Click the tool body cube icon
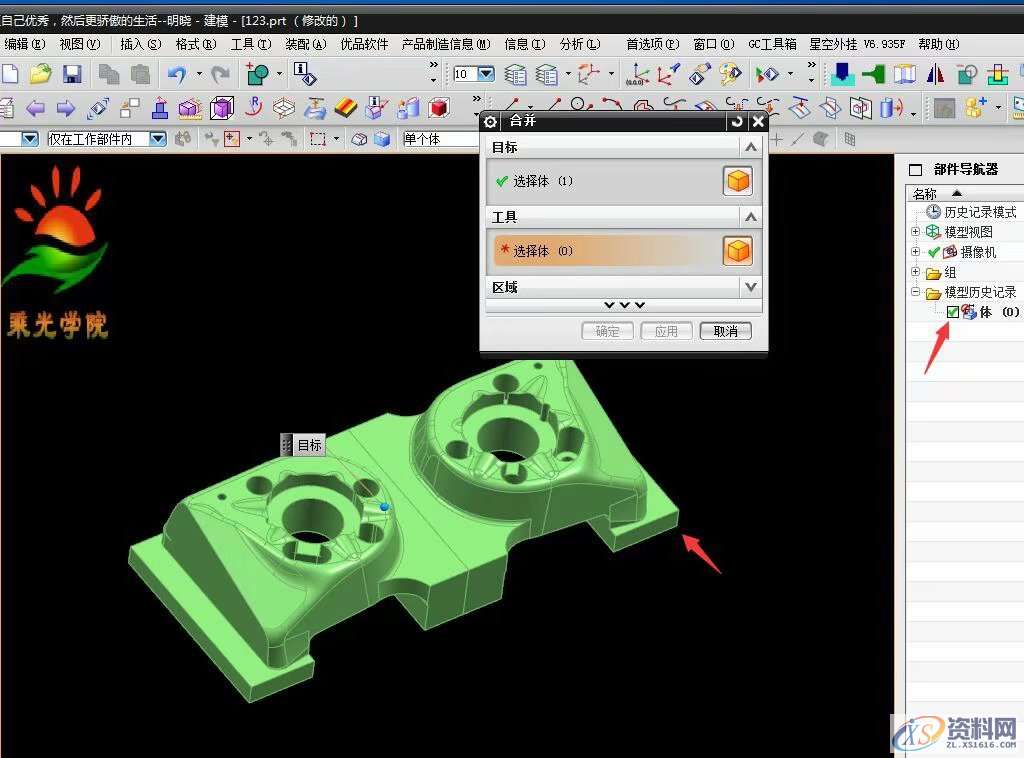The image size is (1024, 758). tap(737, 251)
